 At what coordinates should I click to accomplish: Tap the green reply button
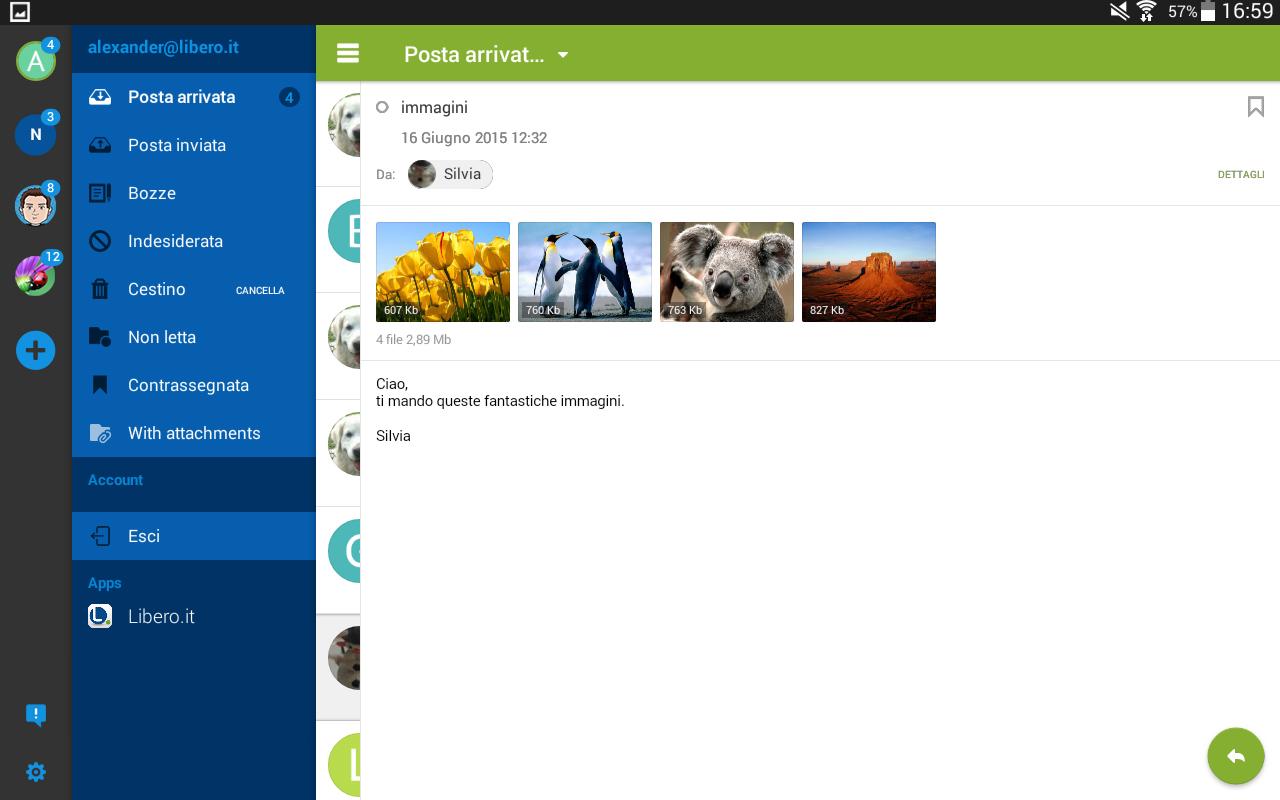(x=1235, y=756)
